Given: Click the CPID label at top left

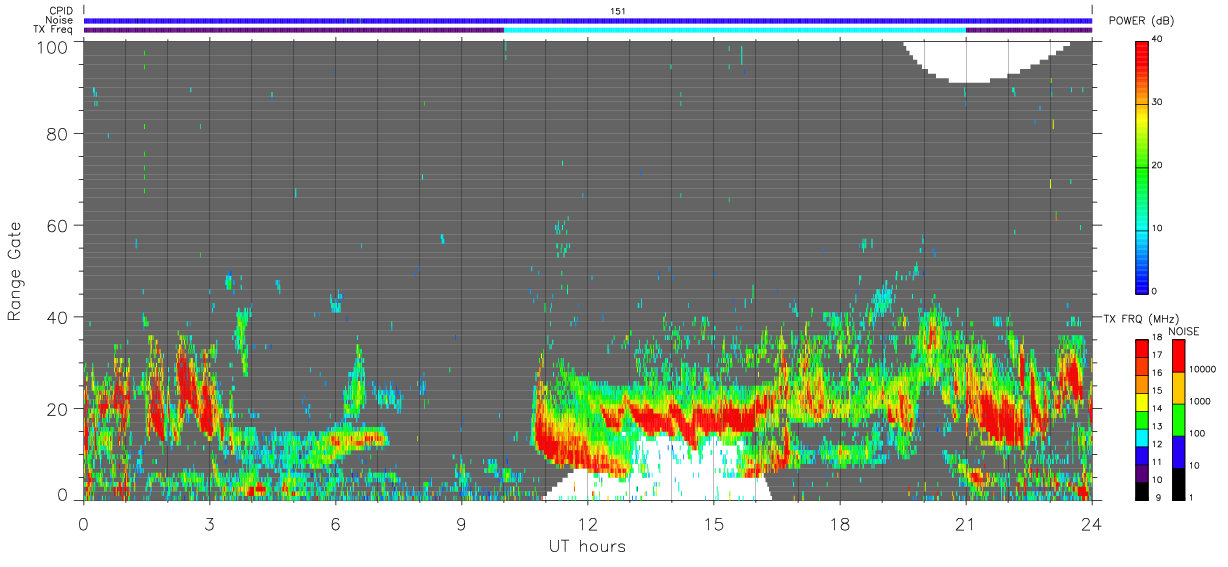Looking at the screenshot, I should point(59,11).
